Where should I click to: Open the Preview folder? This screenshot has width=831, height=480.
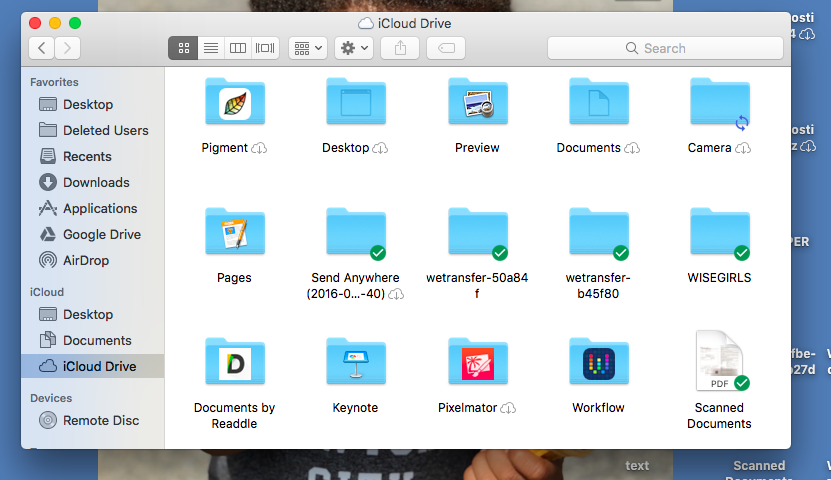click(x=478, y=102)
